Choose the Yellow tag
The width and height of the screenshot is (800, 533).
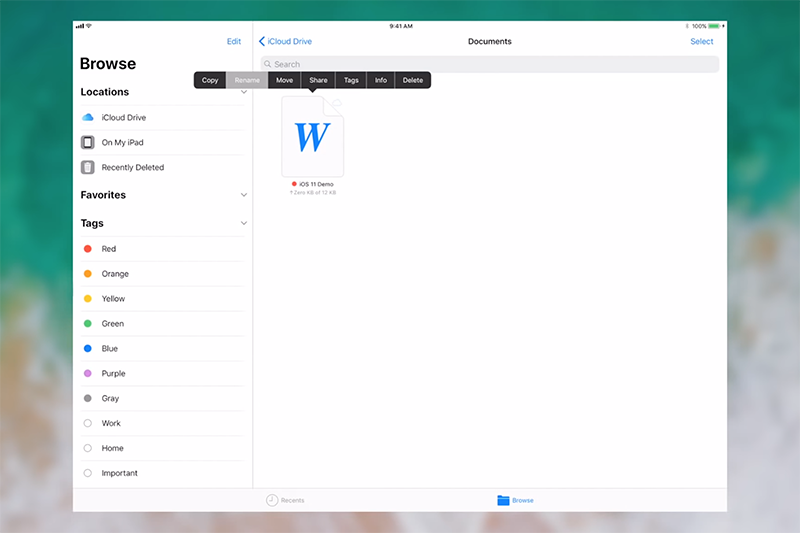pos(162,299)
